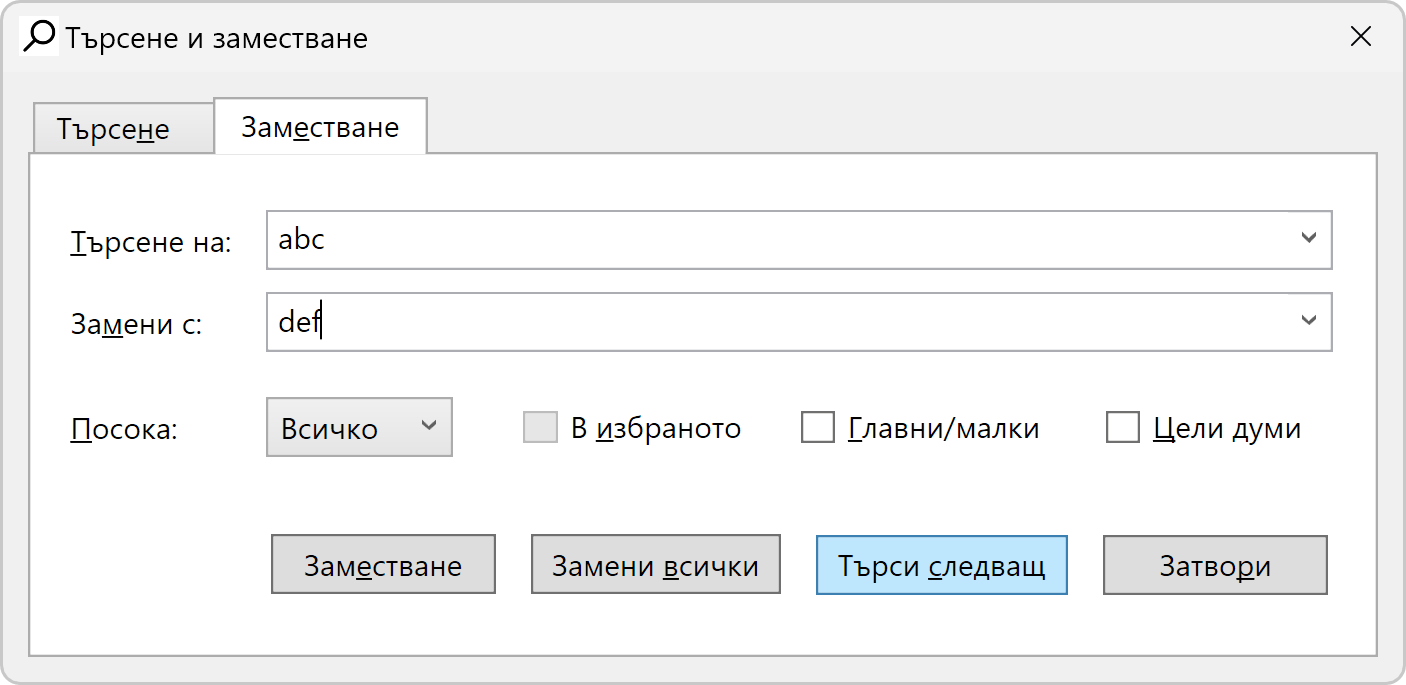Screen dimensions: 1406x685
Task: Click the Търси следващ button
Action: (942, 565)
